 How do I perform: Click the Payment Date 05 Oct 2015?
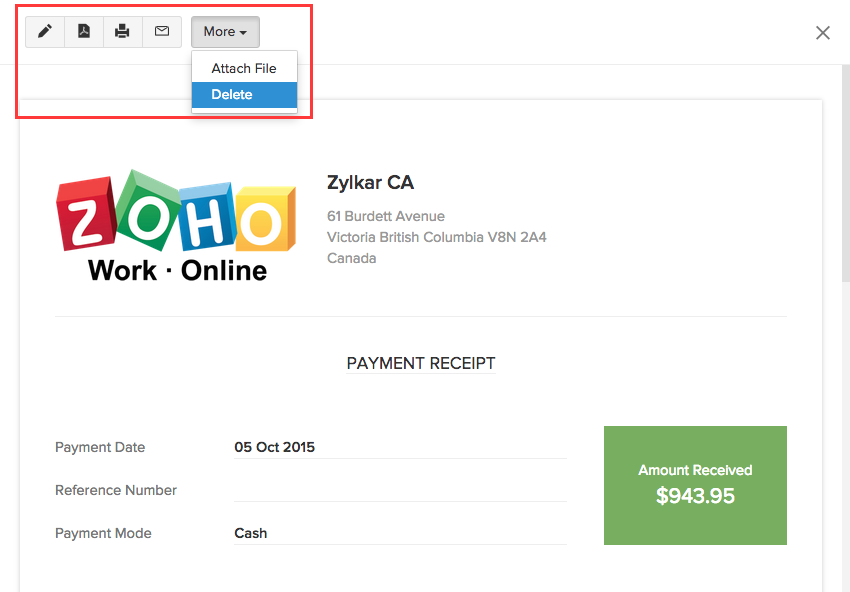(x=274, y=447)
